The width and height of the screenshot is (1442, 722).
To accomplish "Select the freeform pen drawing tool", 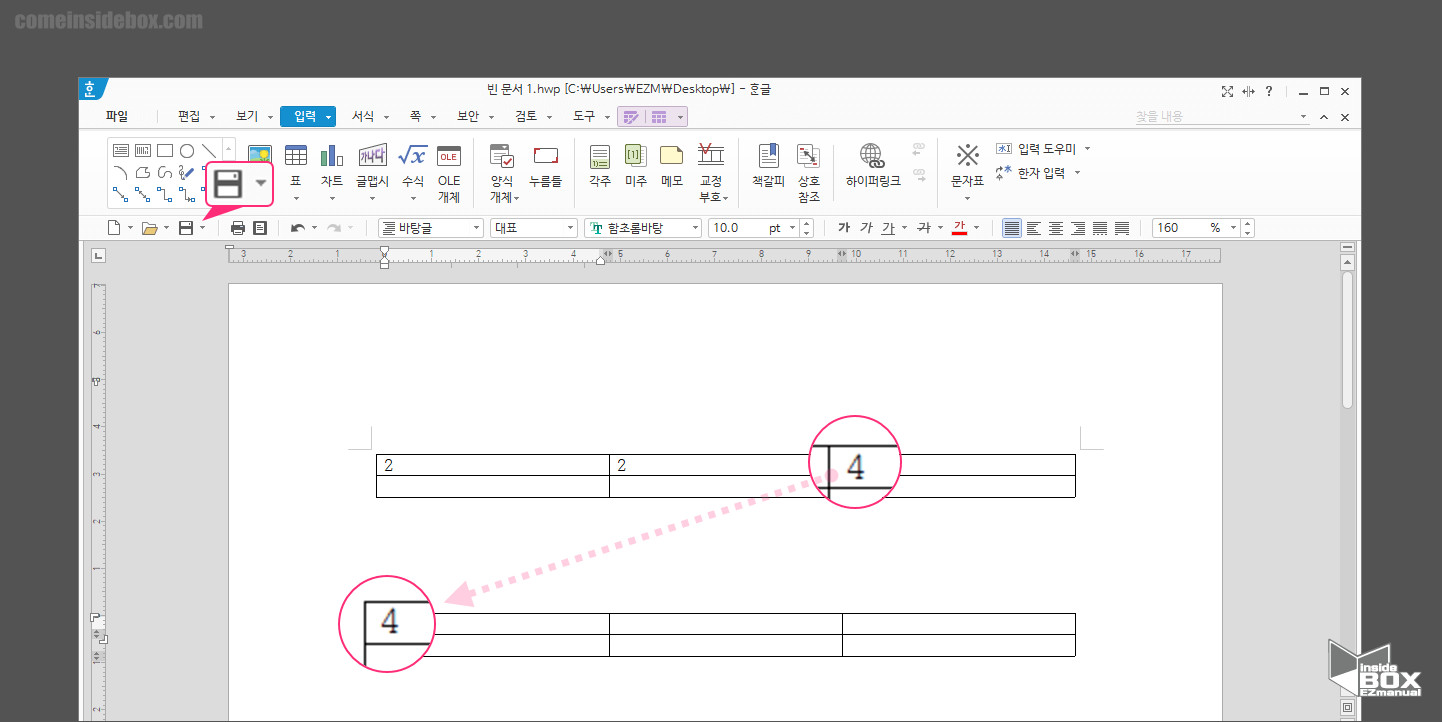I will pyautogui.click(x=187, y=172).
